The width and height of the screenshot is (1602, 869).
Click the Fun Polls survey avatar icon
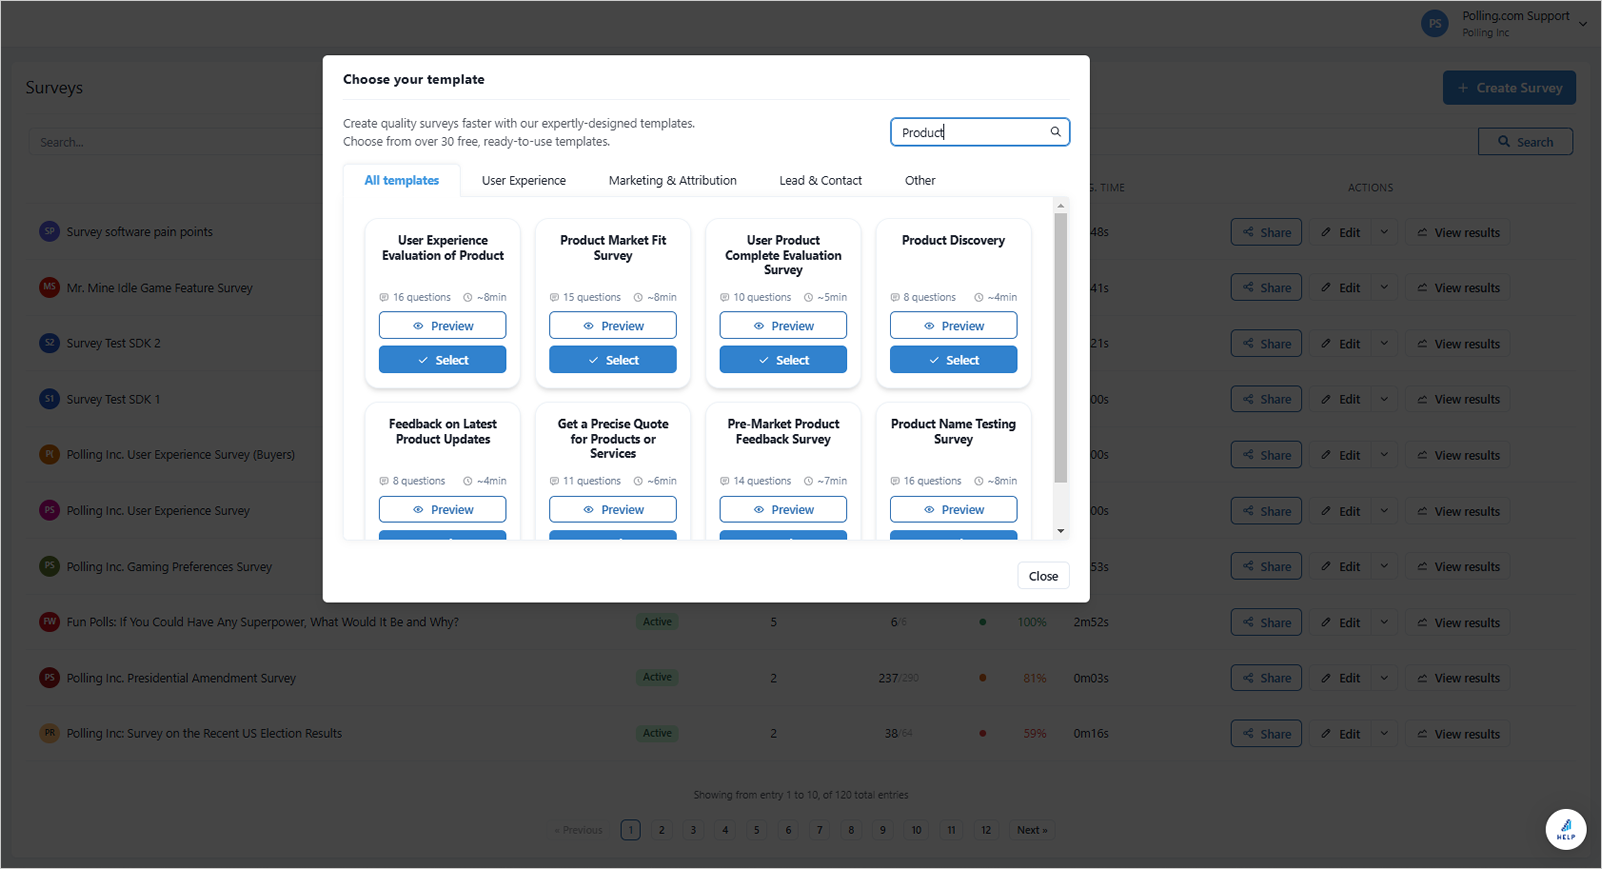pyautogui.click(x=49, y=622)
